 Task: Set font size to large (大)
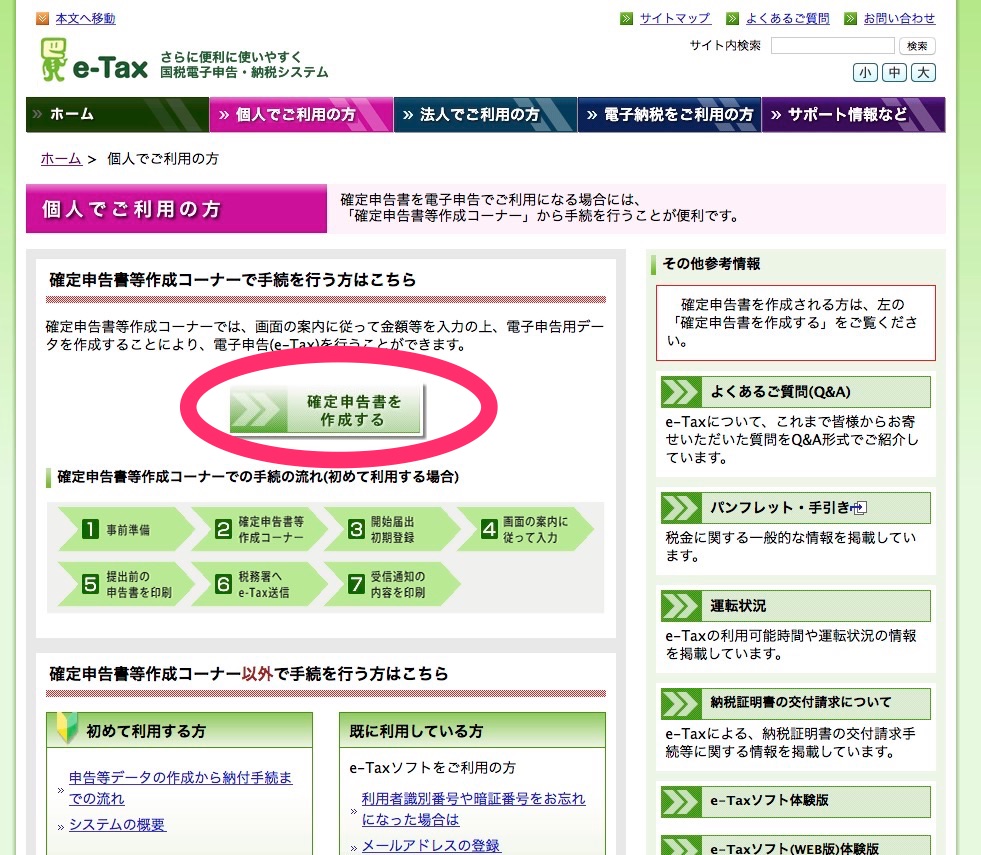[x=923, y=73]
